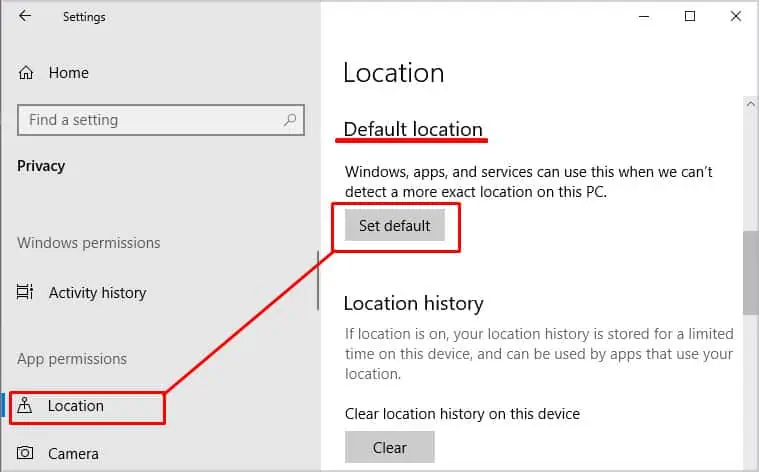Maximize the Settings window
Image resolution: width=759 pixels, height=472 pixels.
690,16
